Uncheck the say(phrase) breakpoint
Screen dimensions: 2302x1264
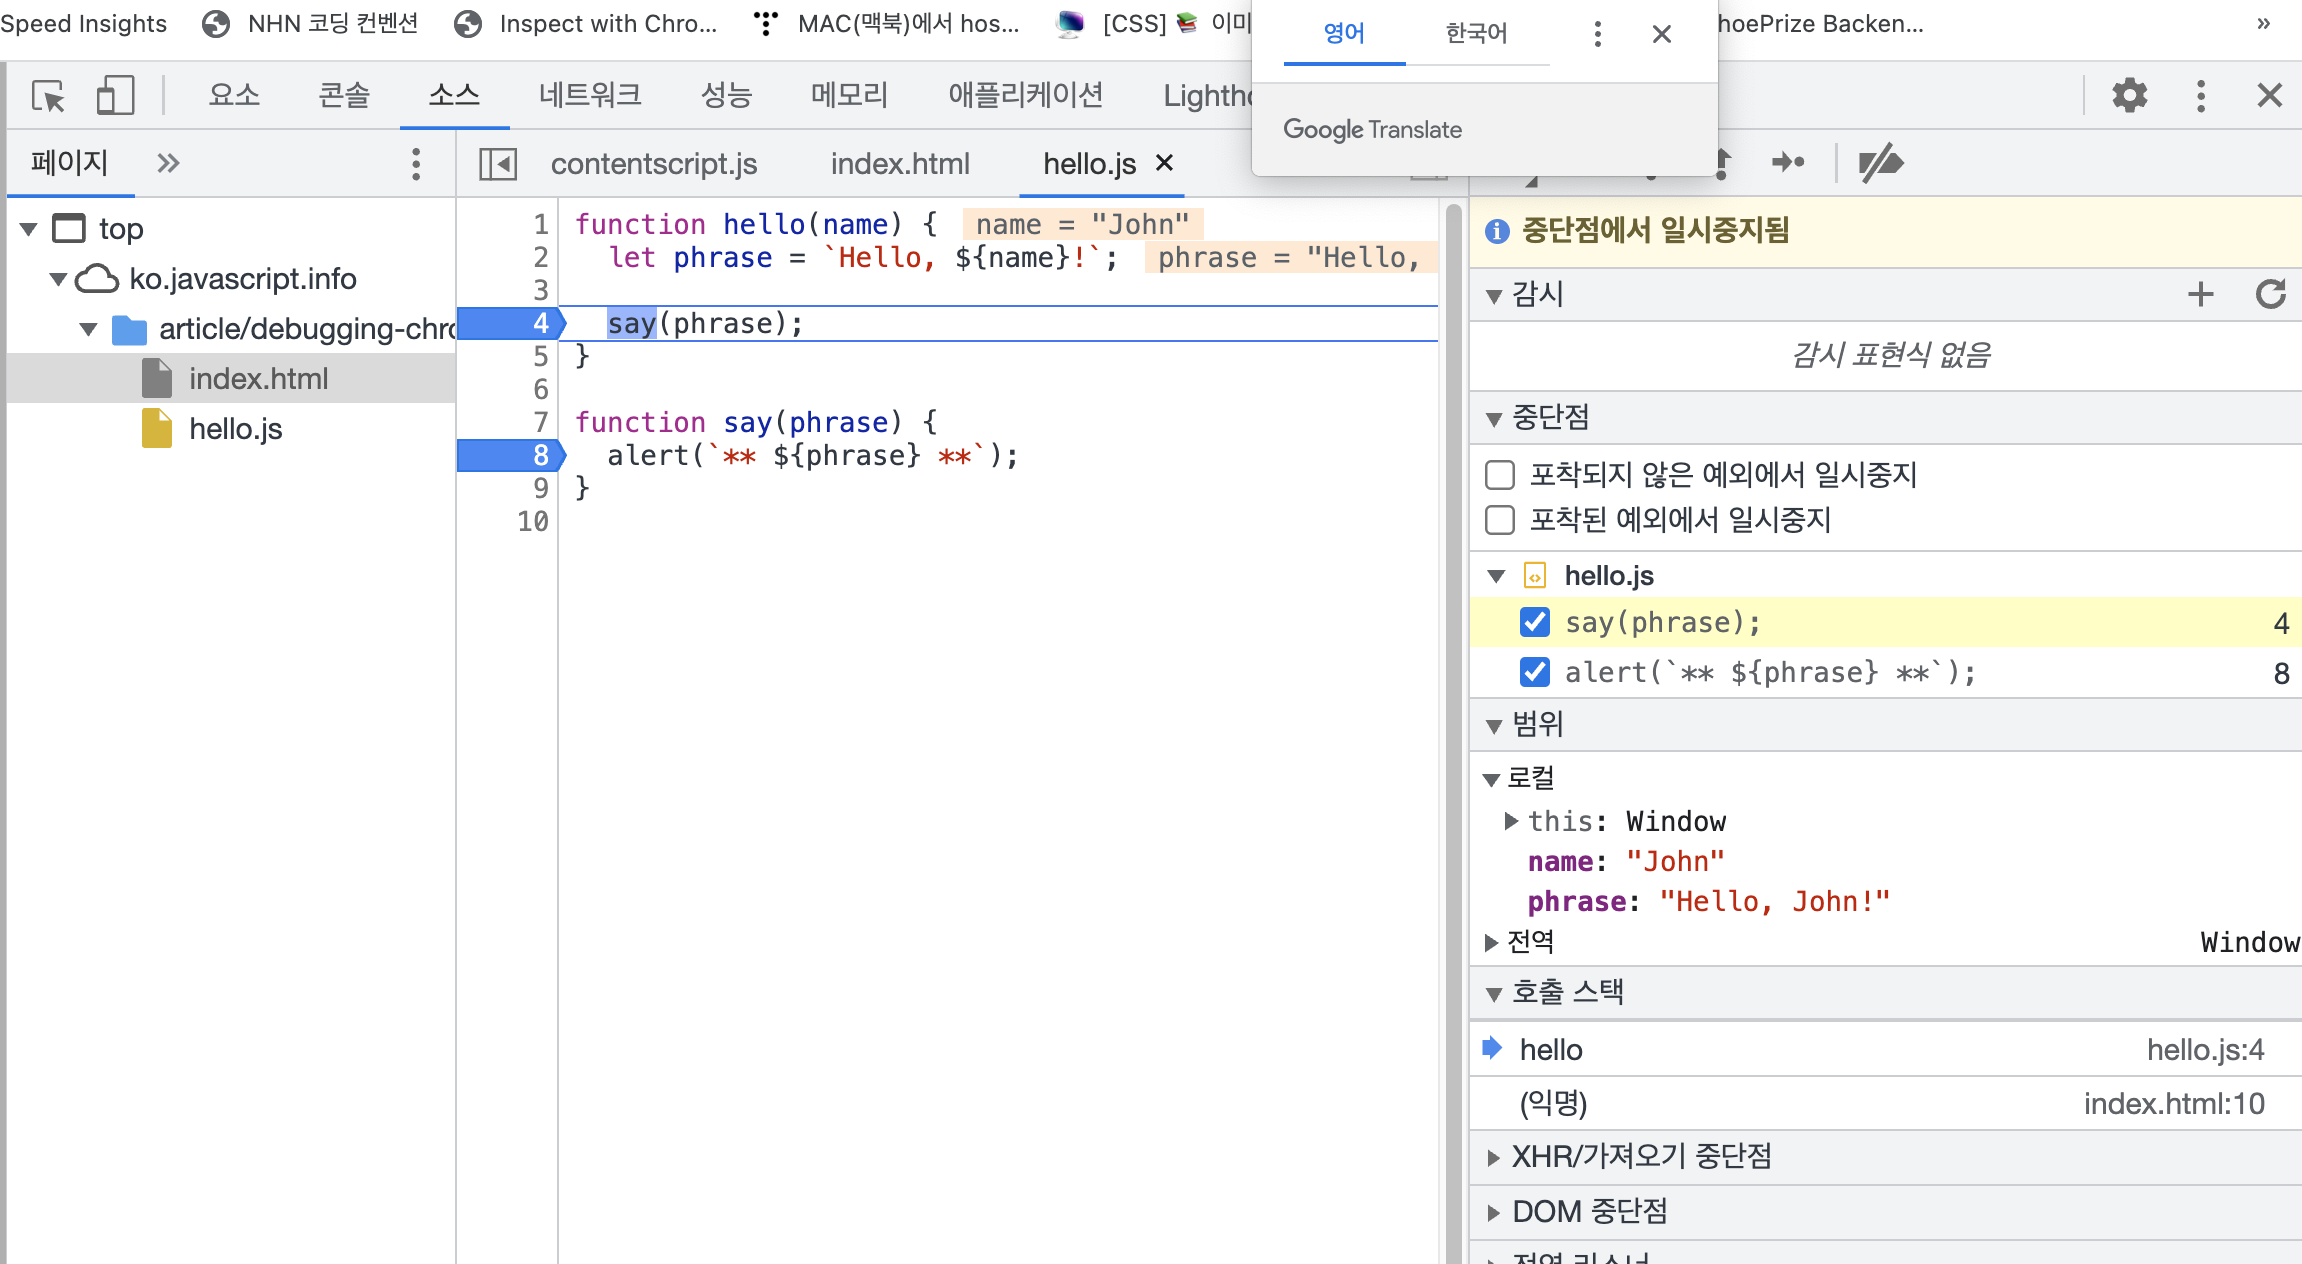1535,622
